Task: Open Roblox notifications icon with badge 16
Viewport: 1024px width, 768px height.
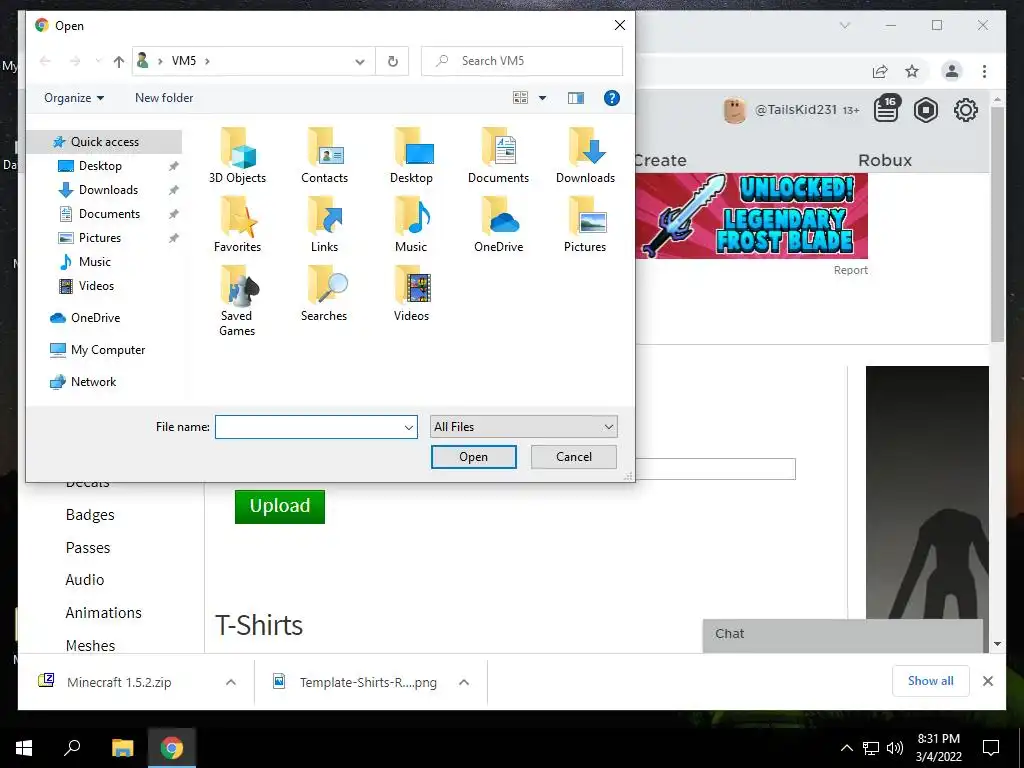Action: (x=887, y=110)
